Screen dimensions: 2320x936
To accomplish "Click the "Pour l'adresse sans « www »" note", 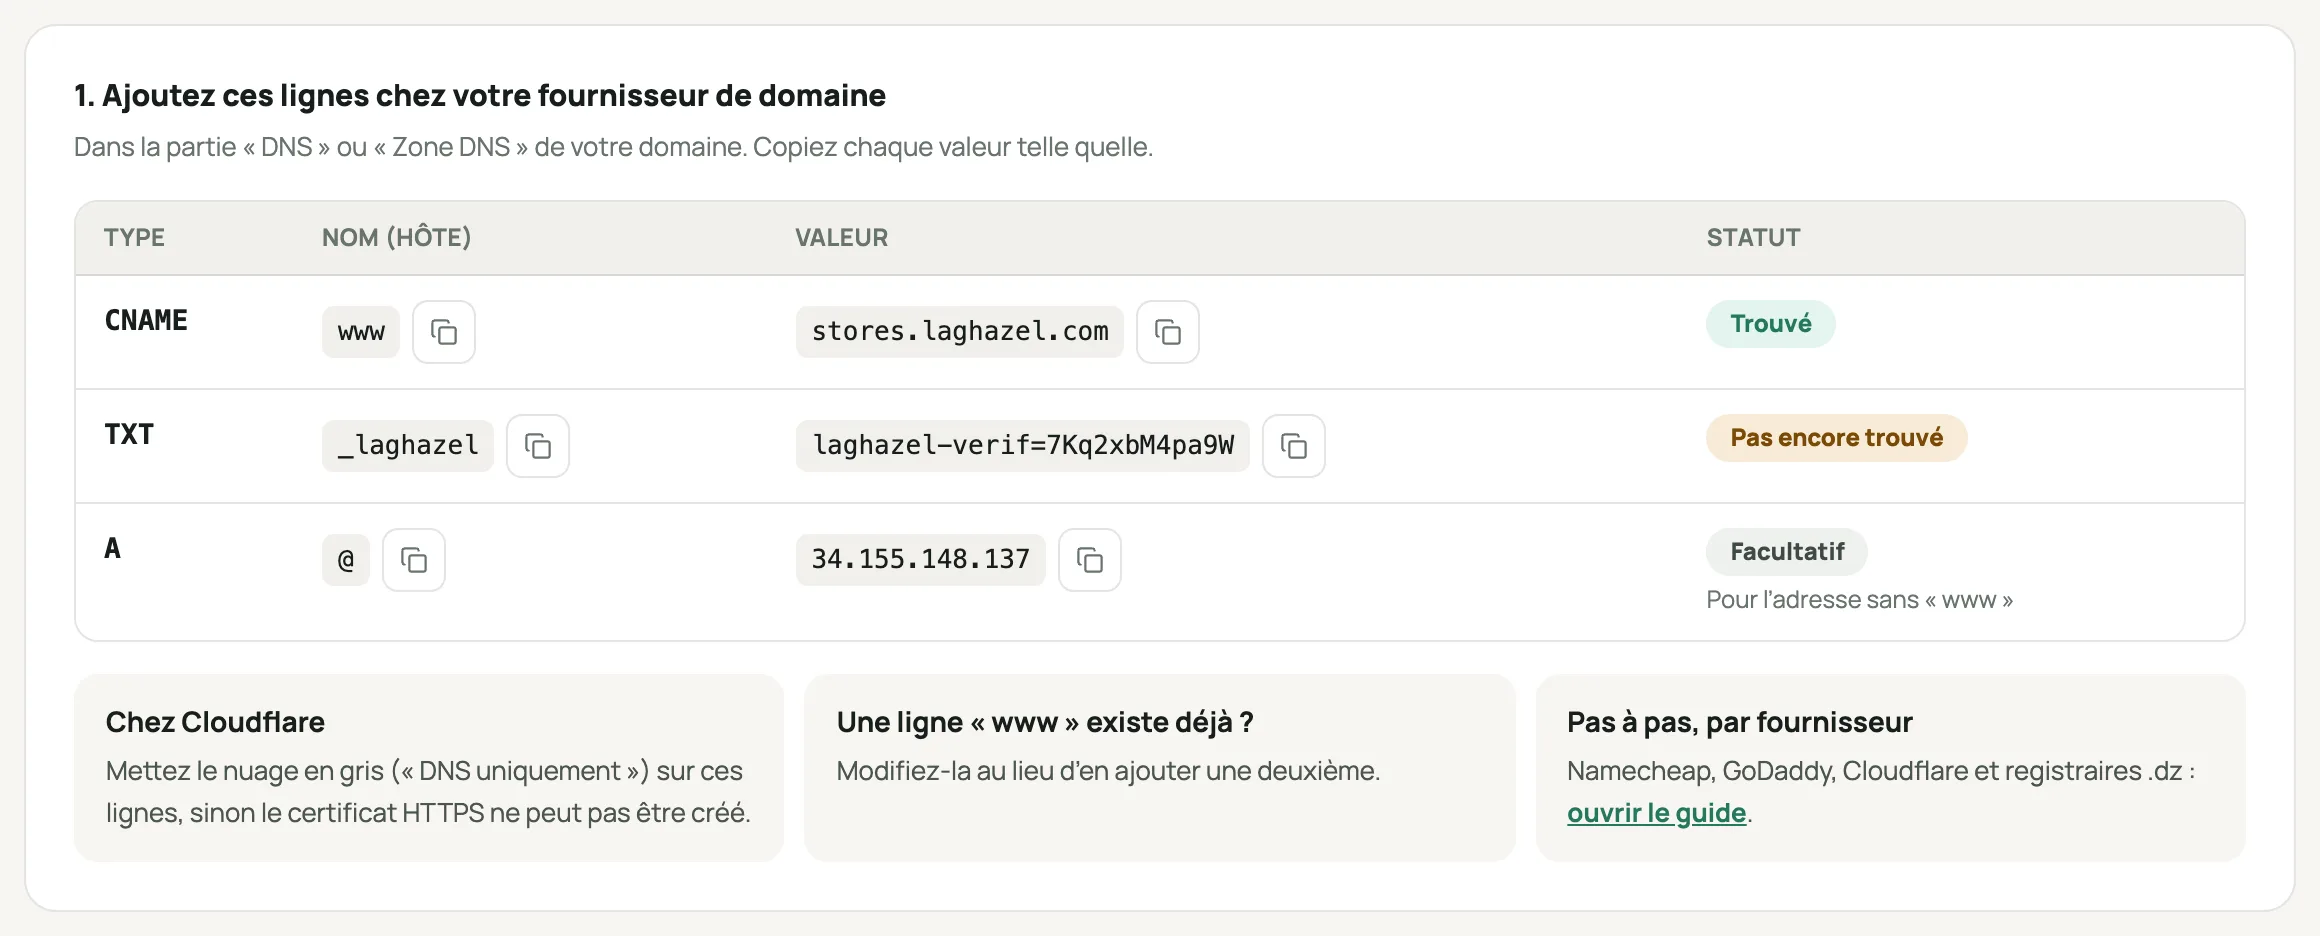I will (1859, 600).
